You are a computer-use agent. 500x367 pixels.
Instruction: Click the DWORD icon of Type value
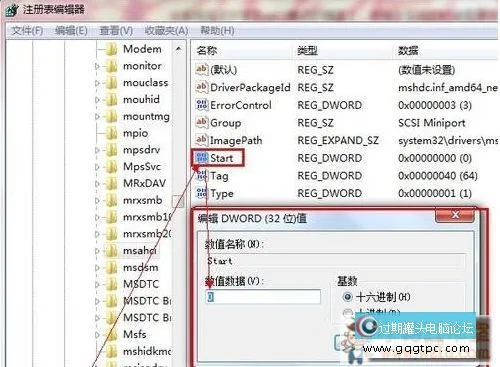point(202,193)
